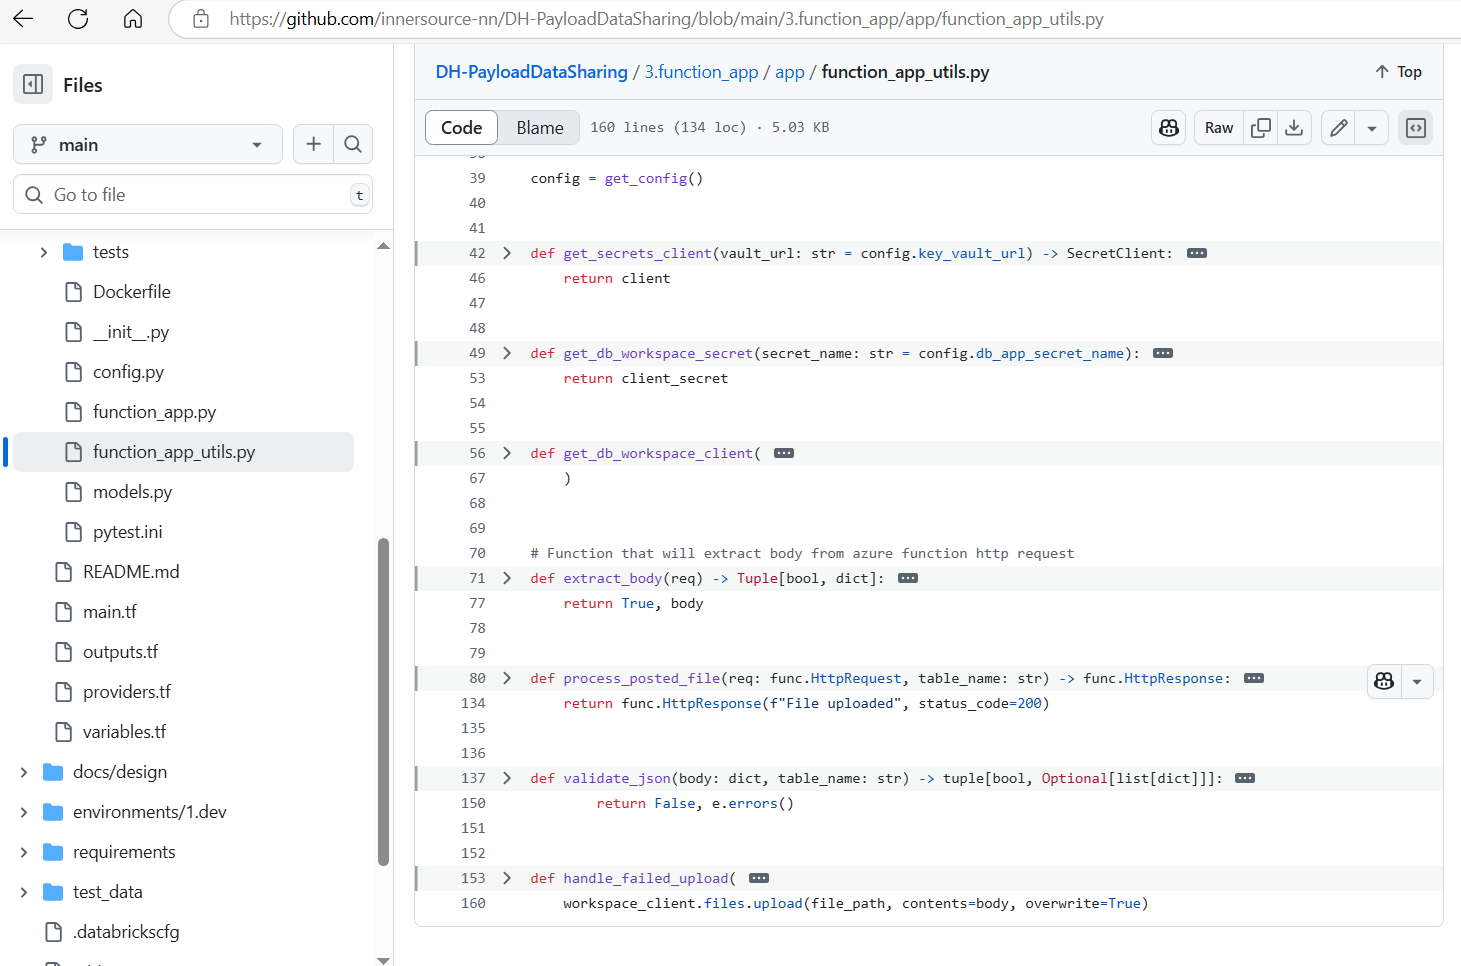The width and height of the screenshot is (1461, 966).
Task: Expand the tests folder chevron
Action: pos(43,252)
